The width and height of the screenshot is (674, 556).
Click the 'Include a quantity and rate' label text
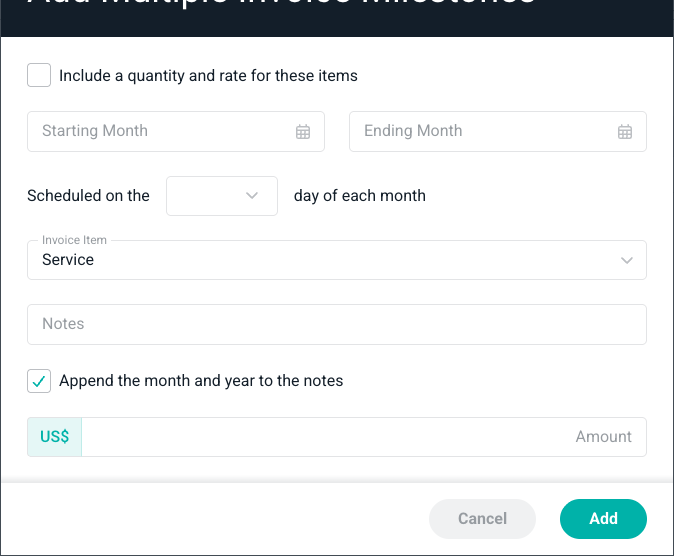pyautogui.click(x=208, y=76)
